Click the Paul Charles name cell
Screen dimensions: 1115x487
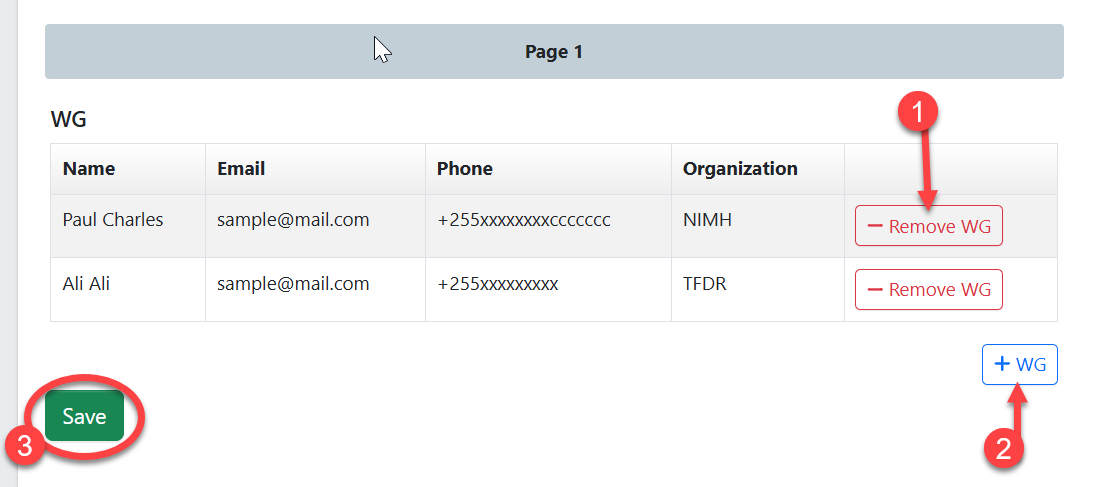click(x=112, y=220)
